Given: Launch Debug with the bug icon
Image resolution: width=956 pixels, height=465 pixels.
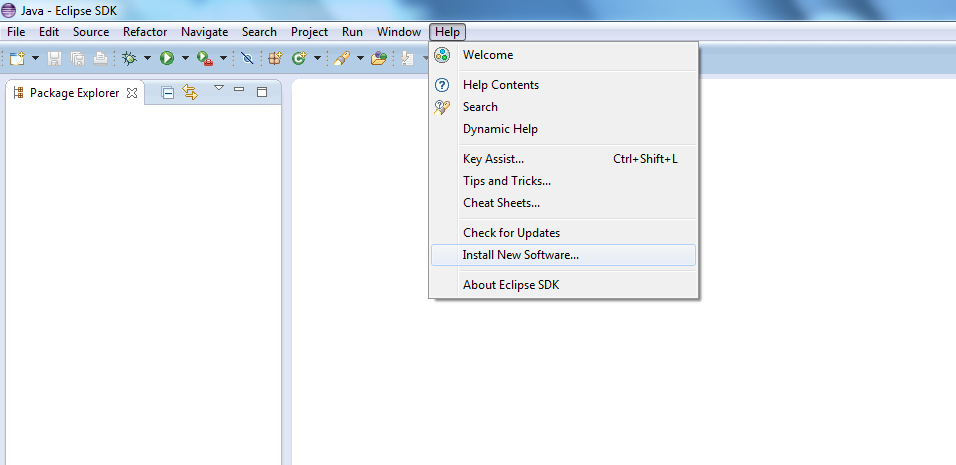Looking at the screenshot, I should (x=129, y=59).
